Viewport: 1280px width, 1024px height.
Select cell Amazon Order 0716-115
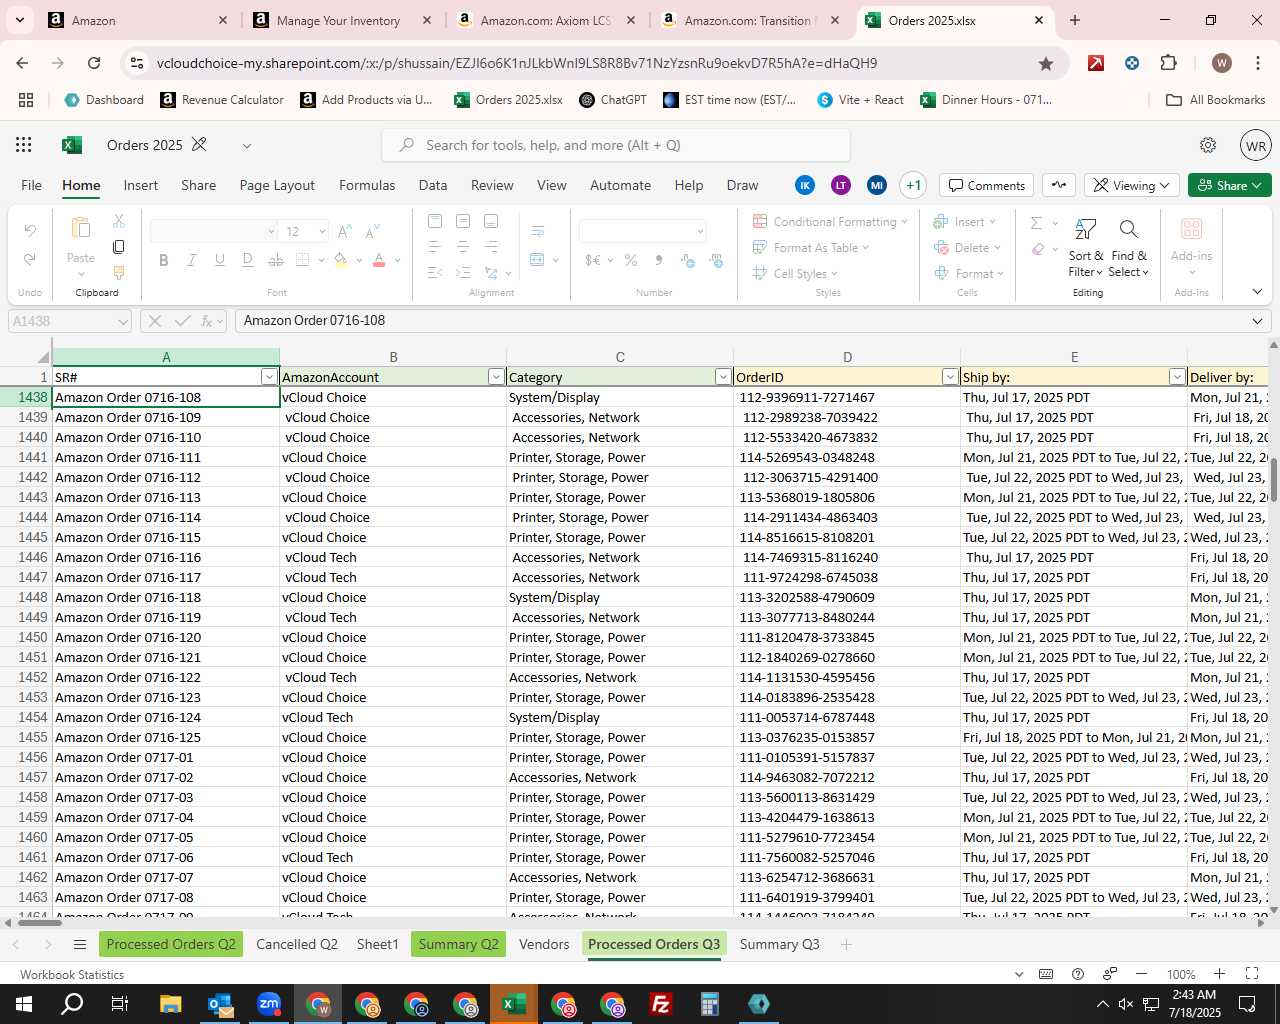coord(166,537)
